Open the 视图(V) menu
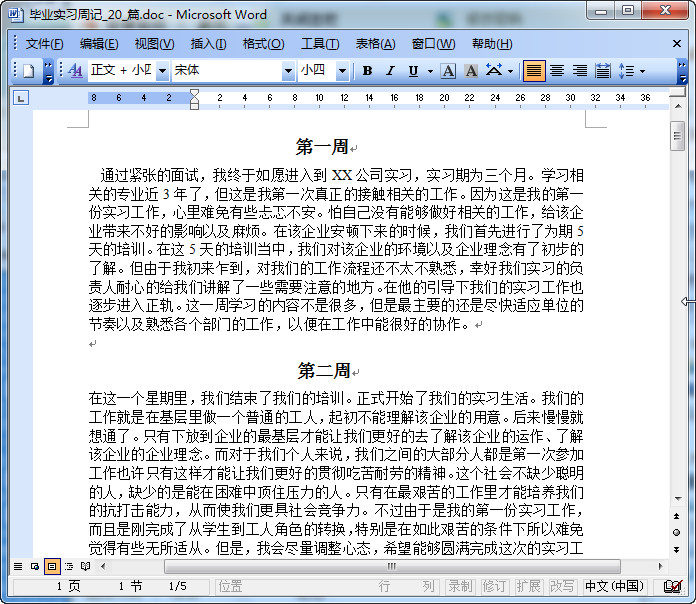 154,44
